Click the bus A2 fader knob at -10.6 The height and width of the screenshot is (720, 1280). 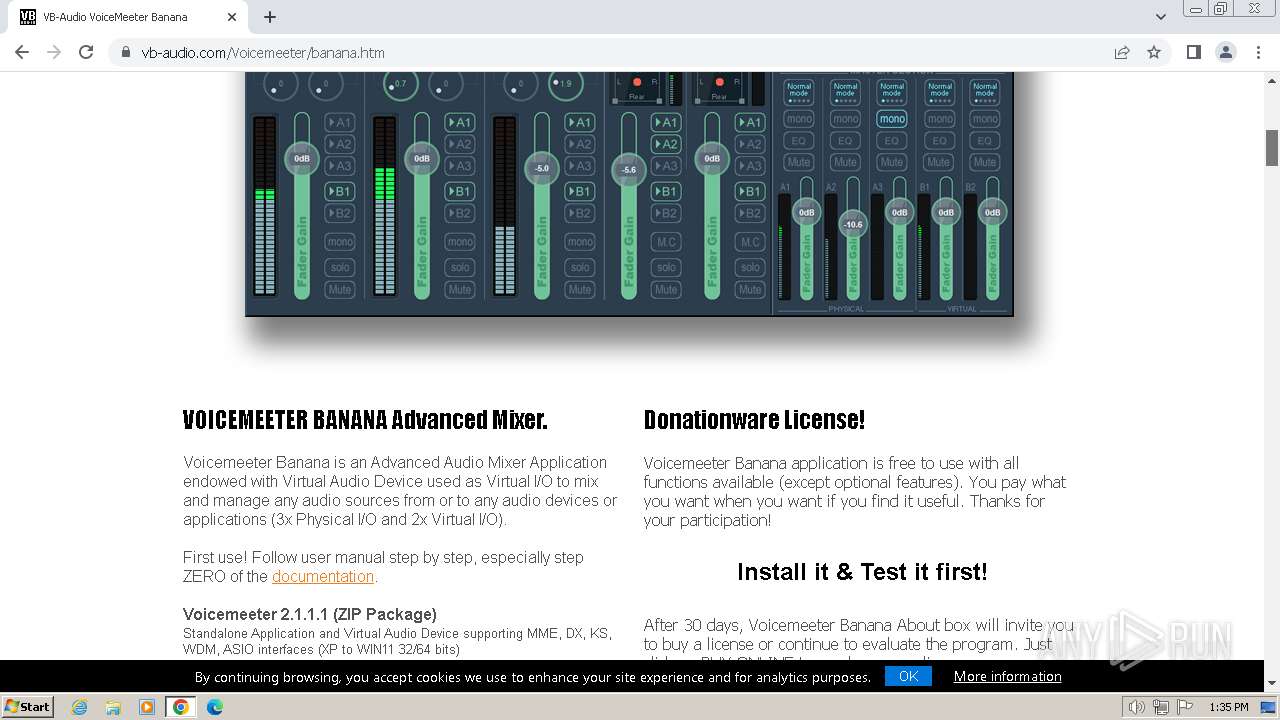(853, 225)
